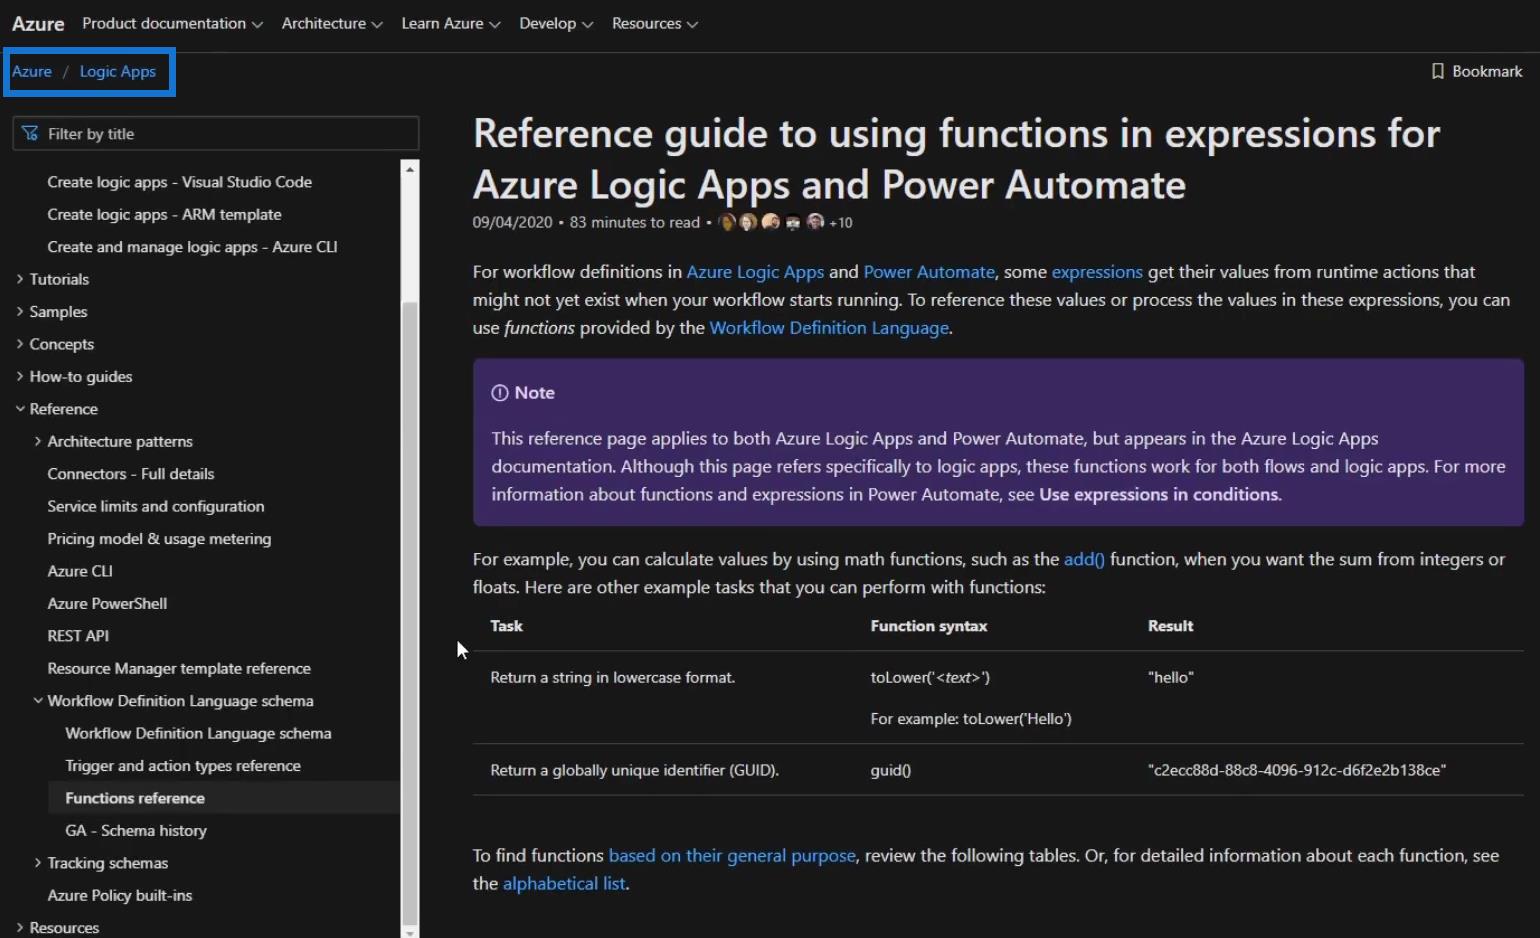The height and width of the screenshot is (938, 1540).
Task: Click the Azure logo in header
Action: 38,23
